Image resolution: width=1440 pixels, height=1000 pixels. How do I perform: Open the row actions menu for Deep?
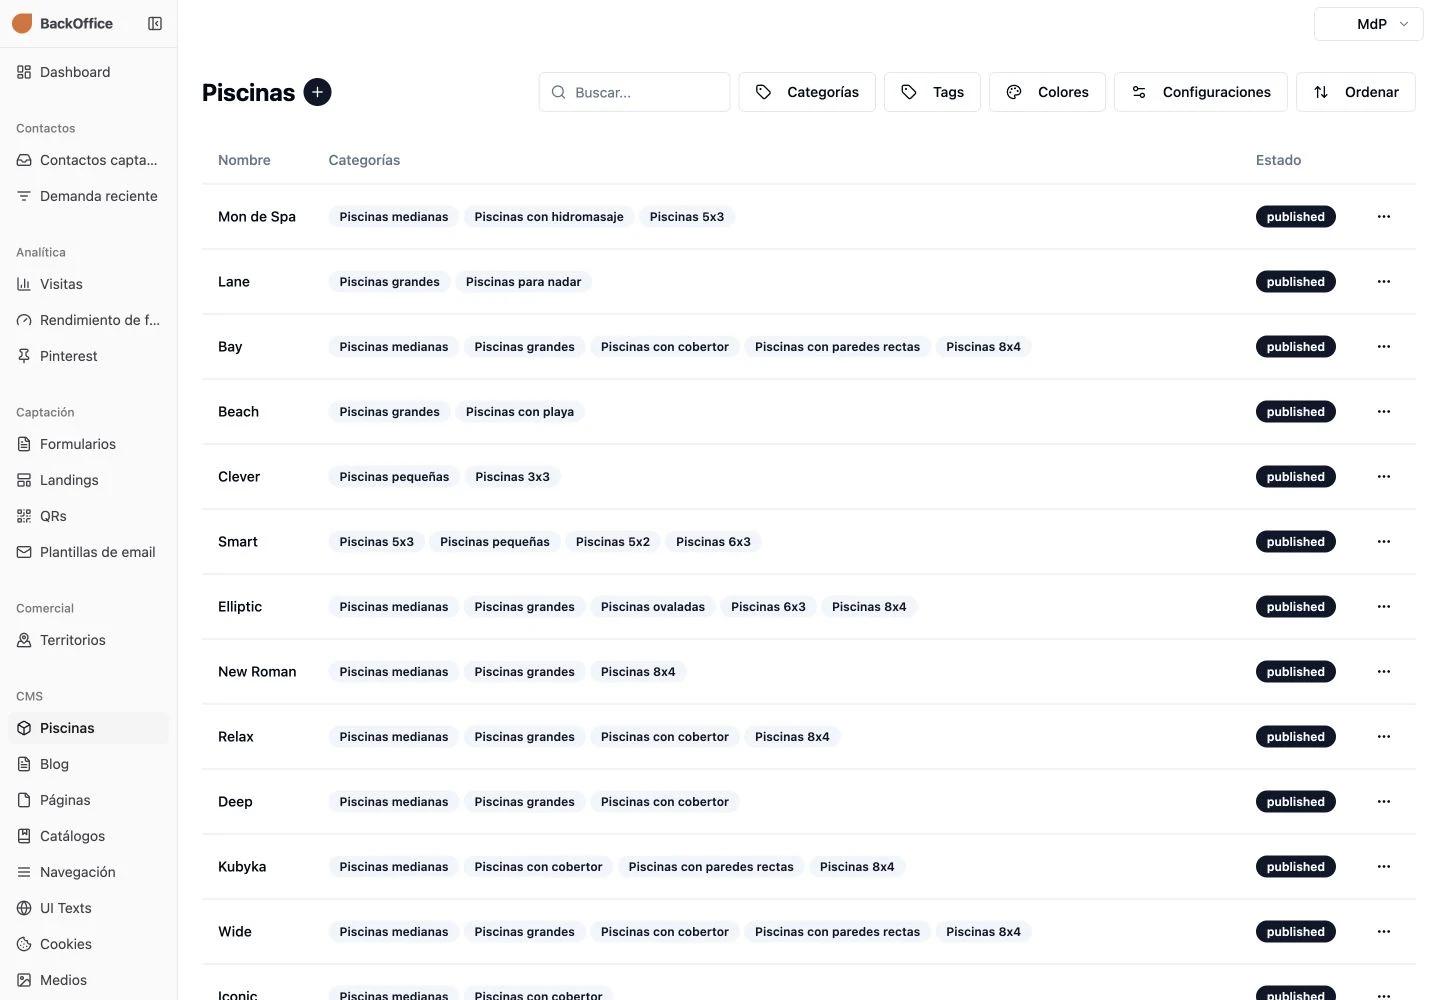coord(1384,801)
